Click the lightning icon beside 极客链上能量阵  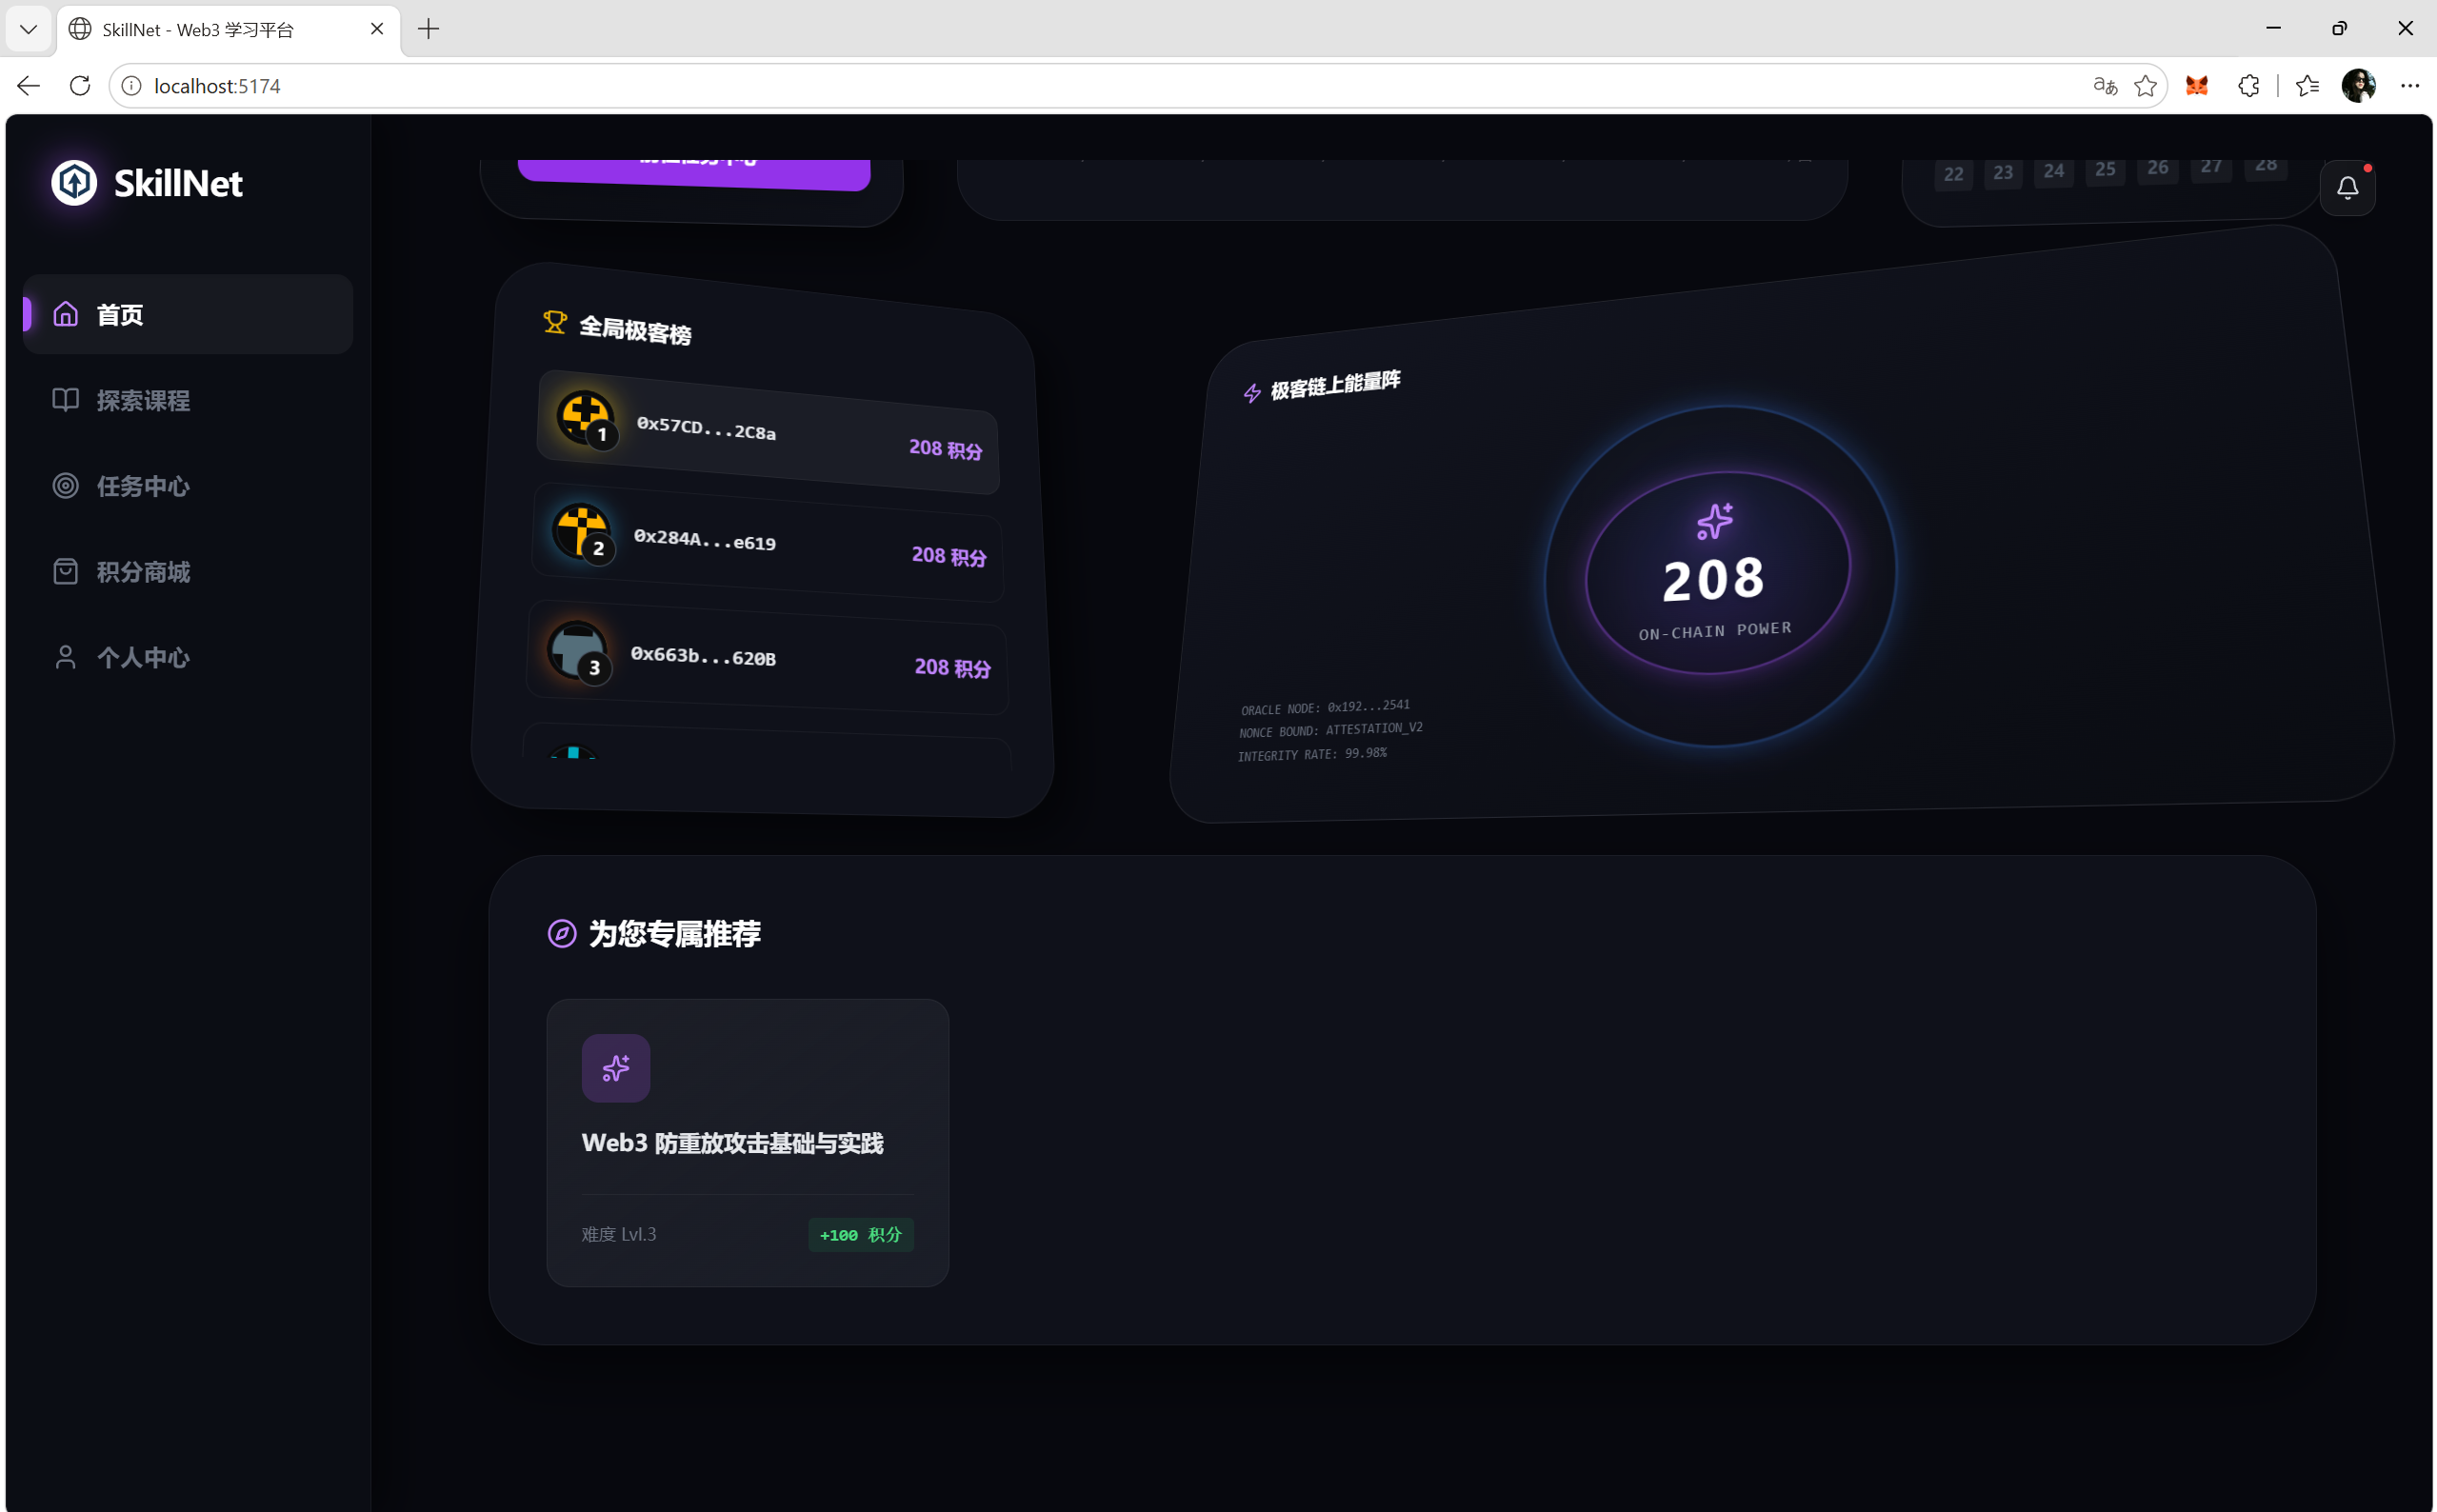click(x=1252, y=393)
